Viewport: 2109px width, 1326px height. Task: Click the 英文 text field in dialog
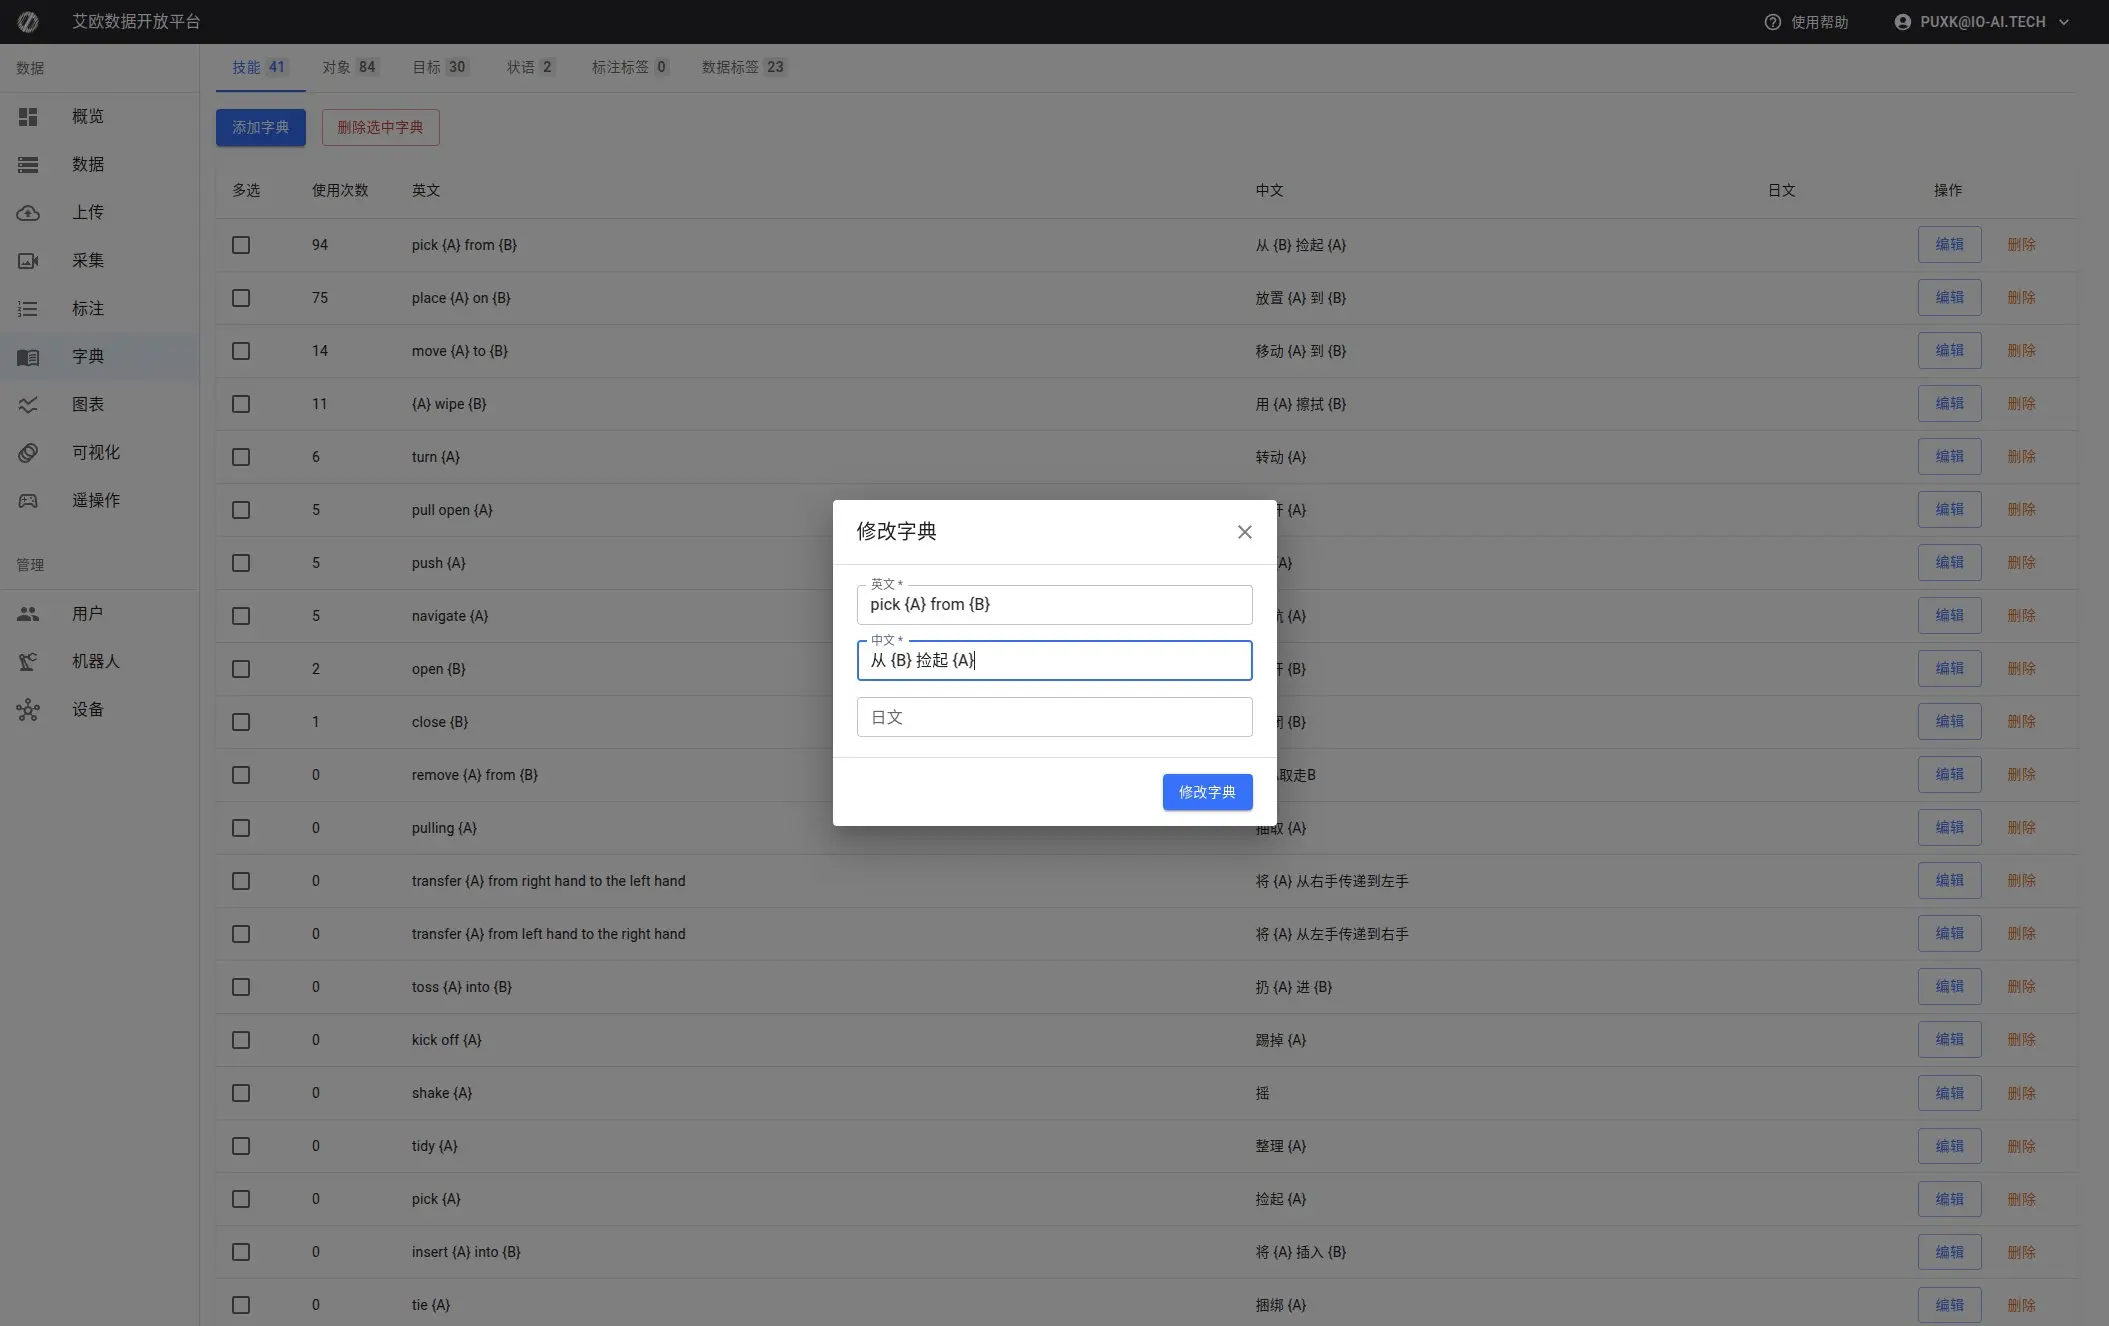(x=1054, y=605)
